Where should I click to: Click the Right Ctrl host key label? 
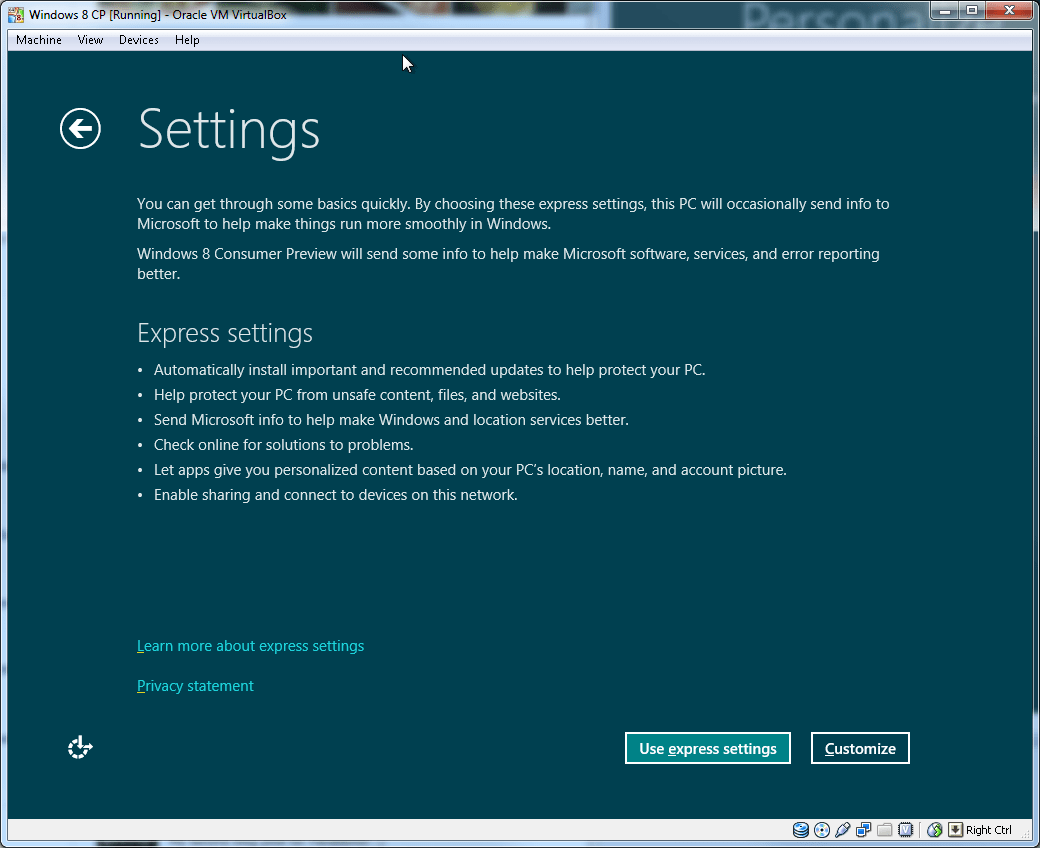989,830
